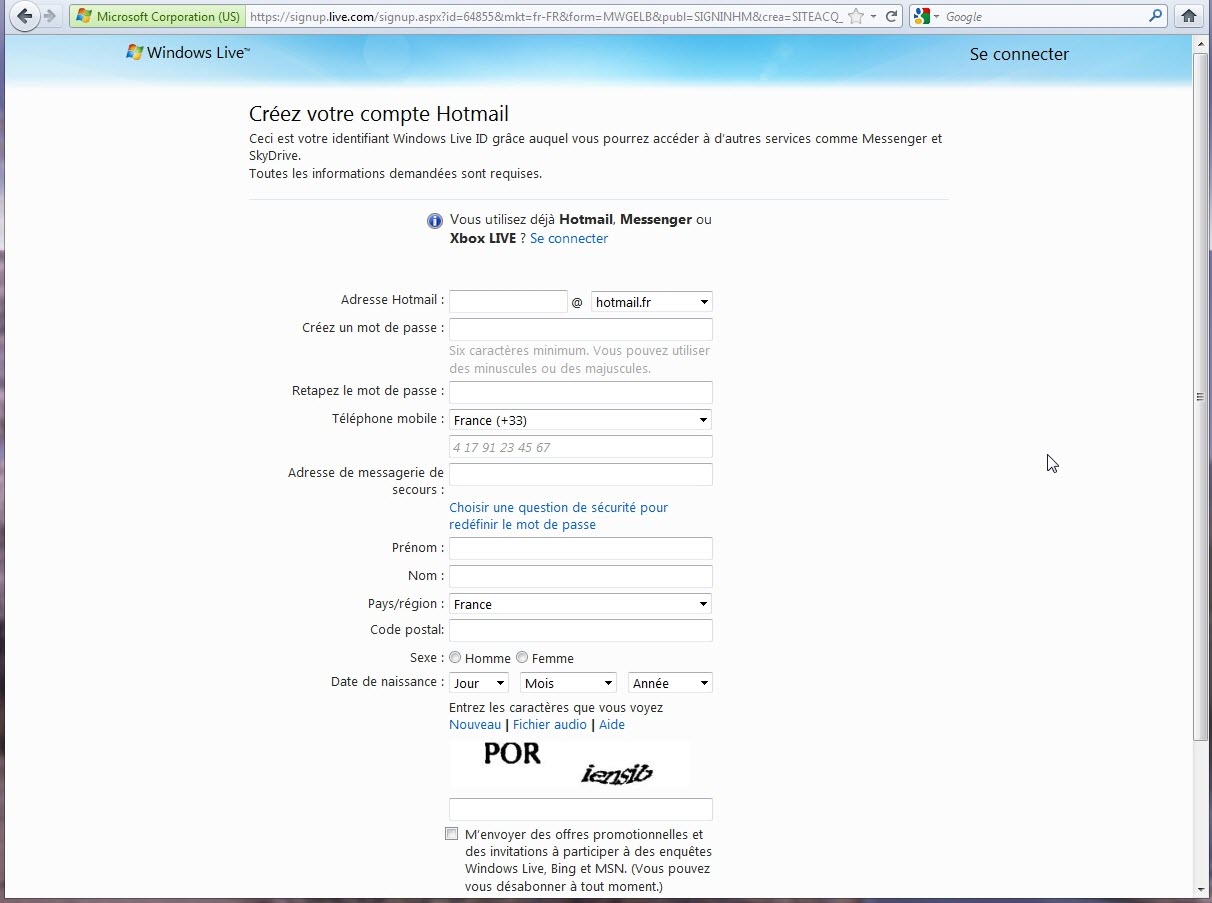Select the Homme radio button
Image resolution: width=1212 pixels, height=903 pixels.
click(455, 657)
